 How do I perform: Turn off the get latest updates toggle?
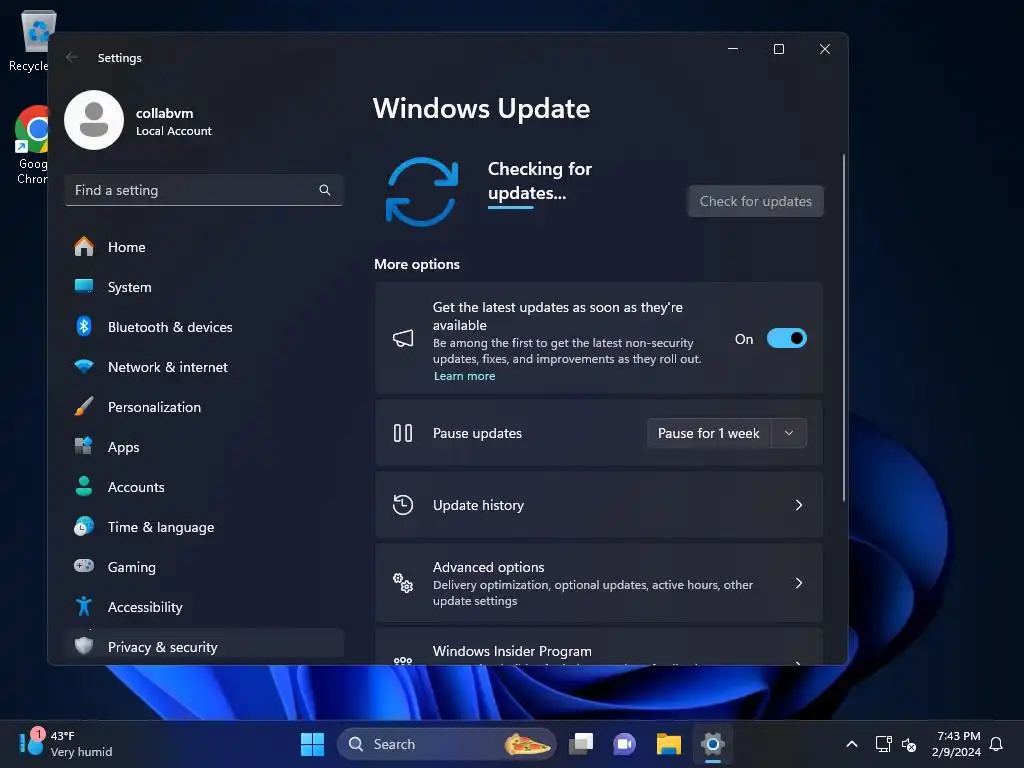(786, 338)
